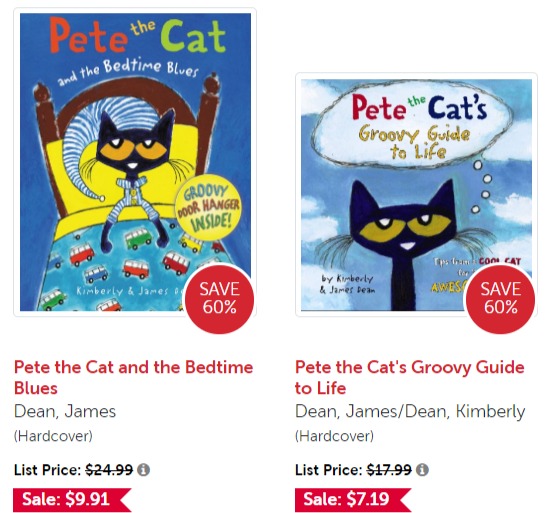Click info icon beside $17.99 list price
Image resolution: width=552 pixels, height=513 pixels.
pyautogui.click(x=422, y=469)
